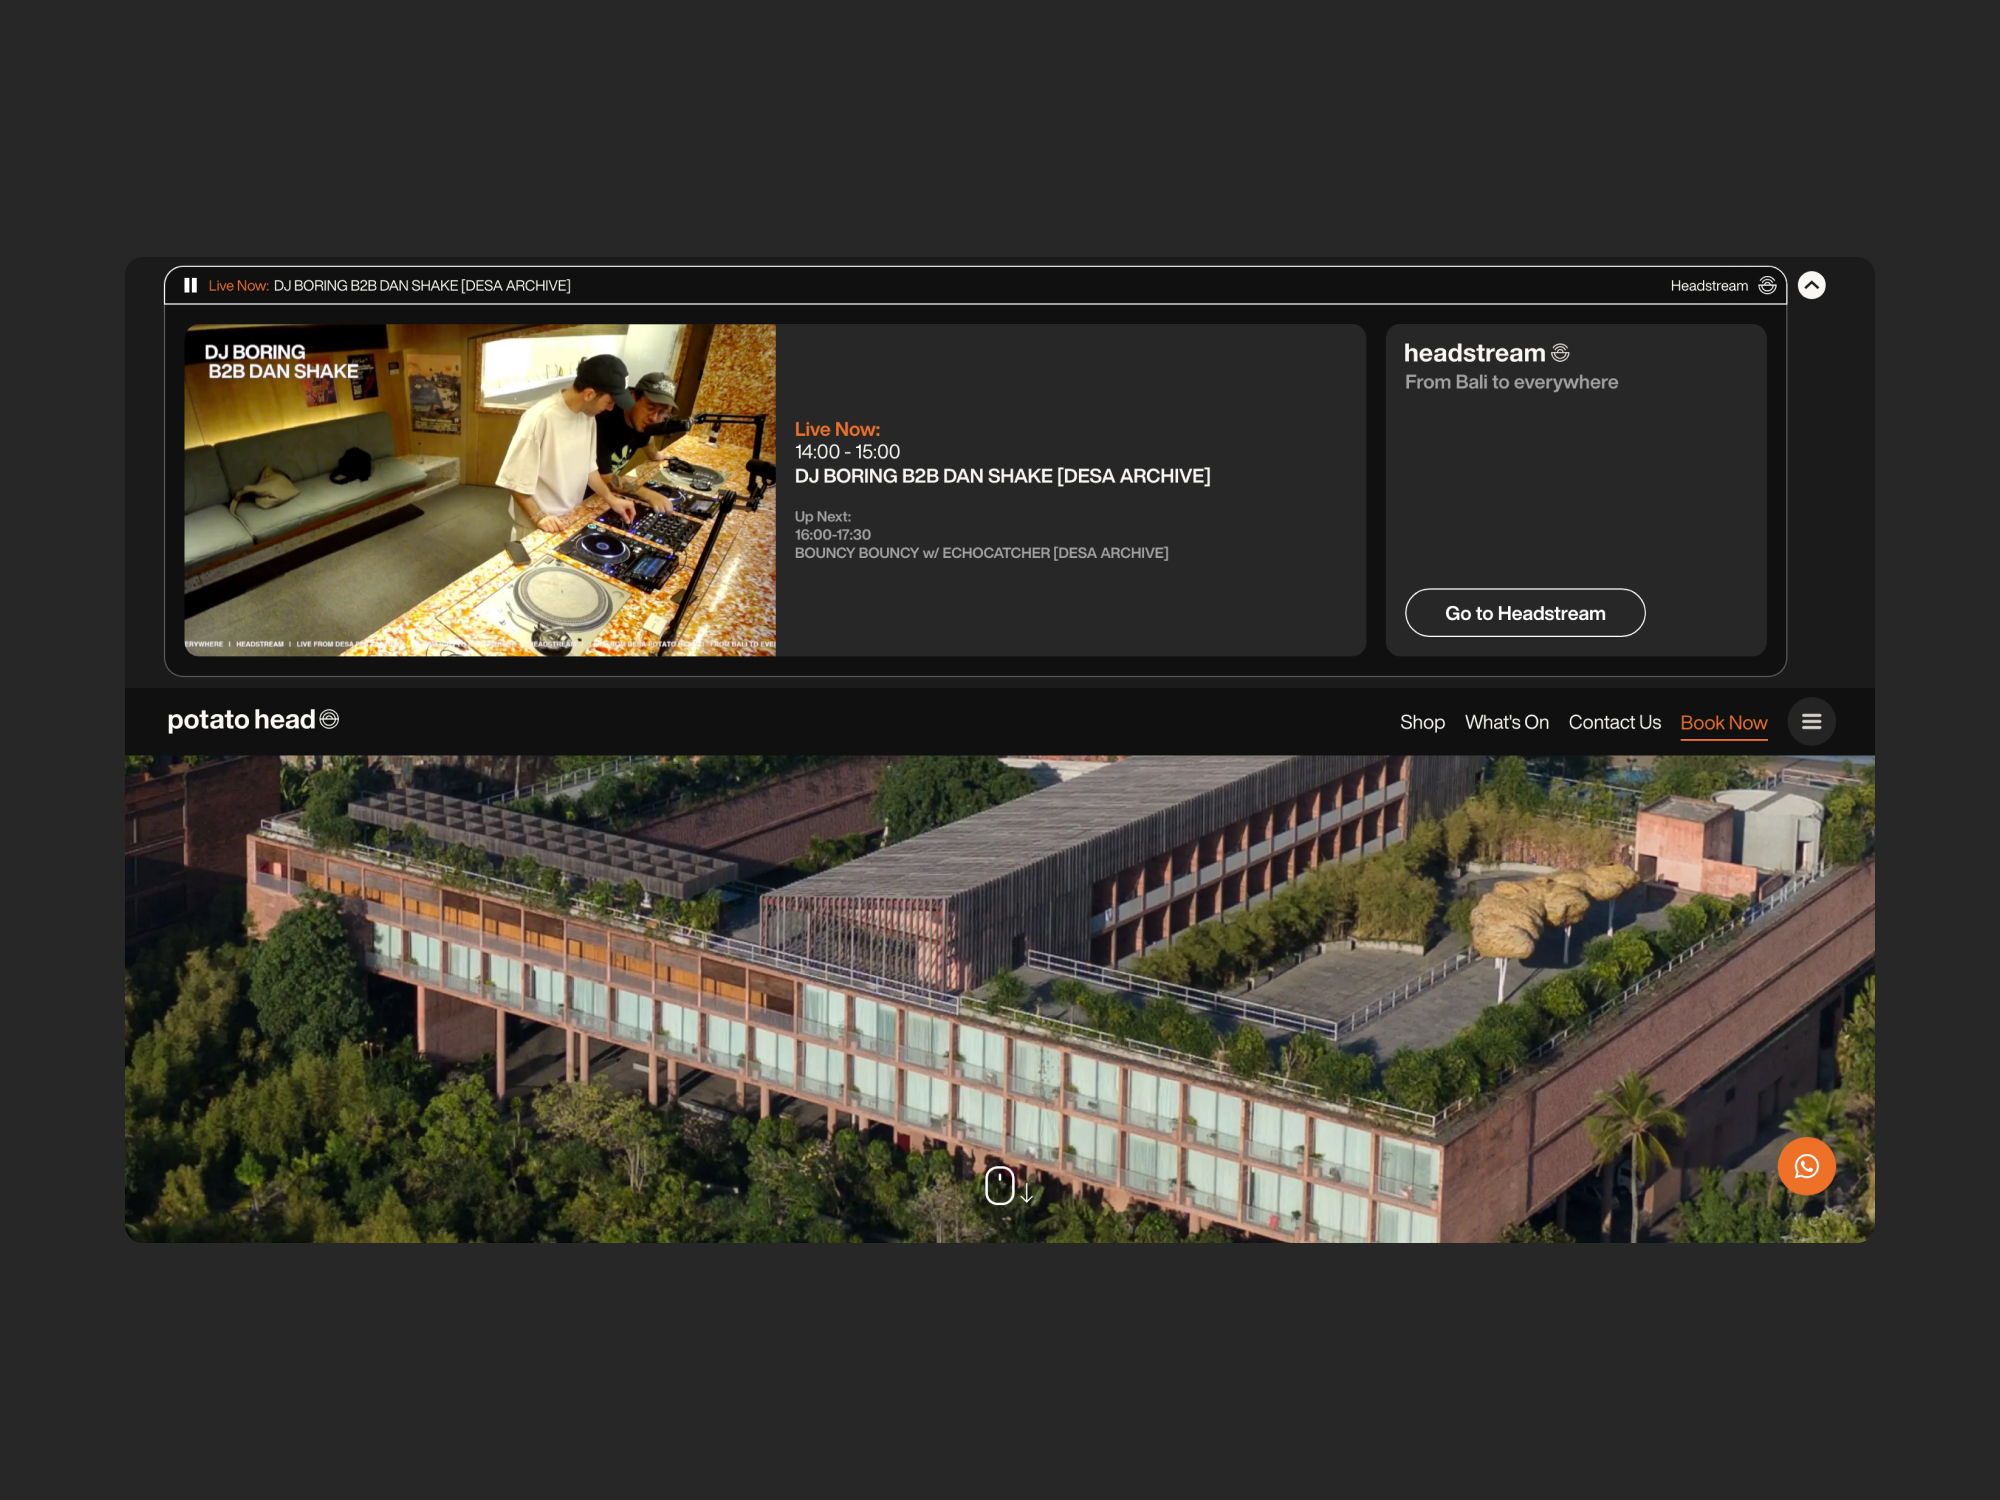Click the From Bali to everywhere tagline
2000x1500 pixels.
pos(1511,382)
